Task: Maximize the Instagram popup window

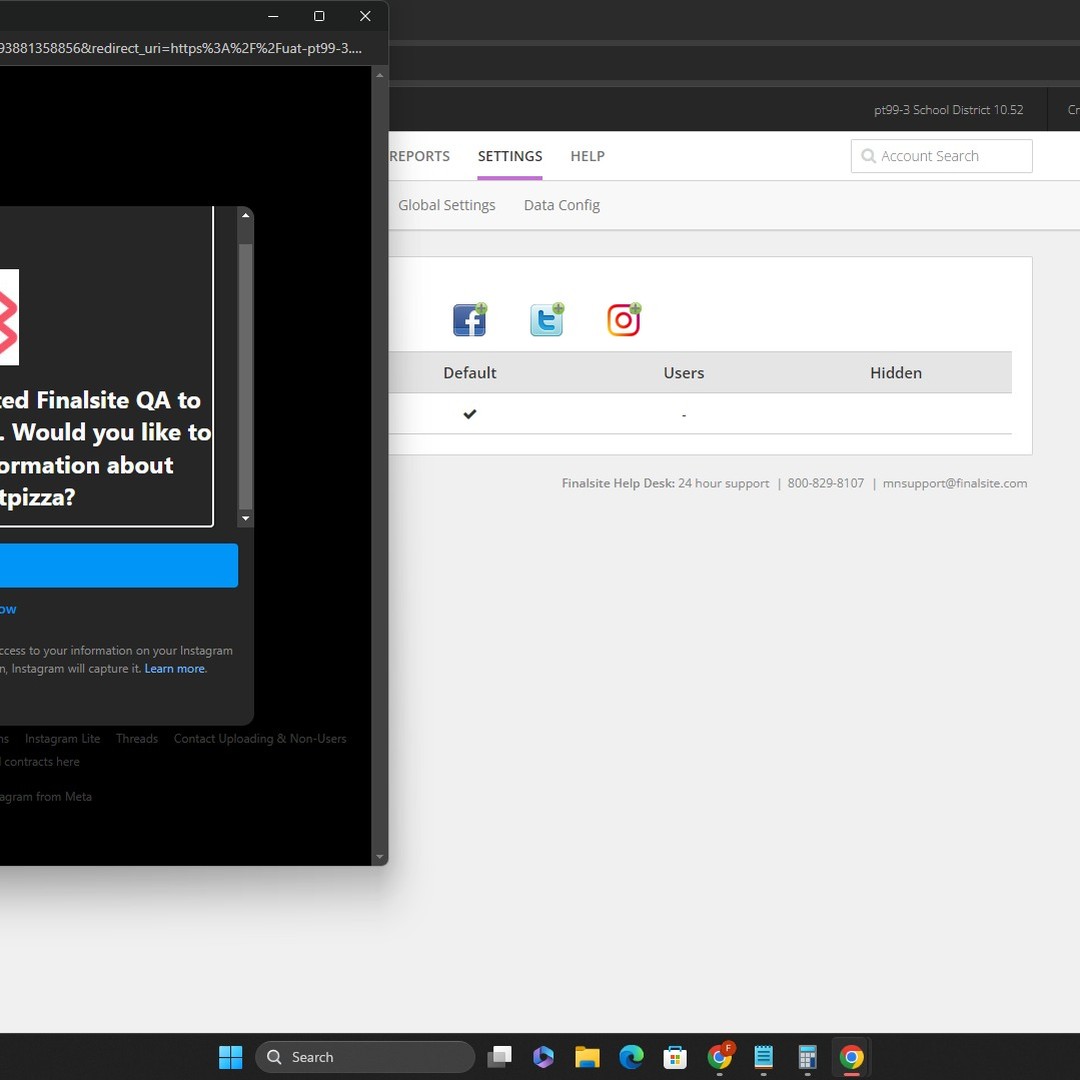Action: pyautogui.click(x=319, y=16)
